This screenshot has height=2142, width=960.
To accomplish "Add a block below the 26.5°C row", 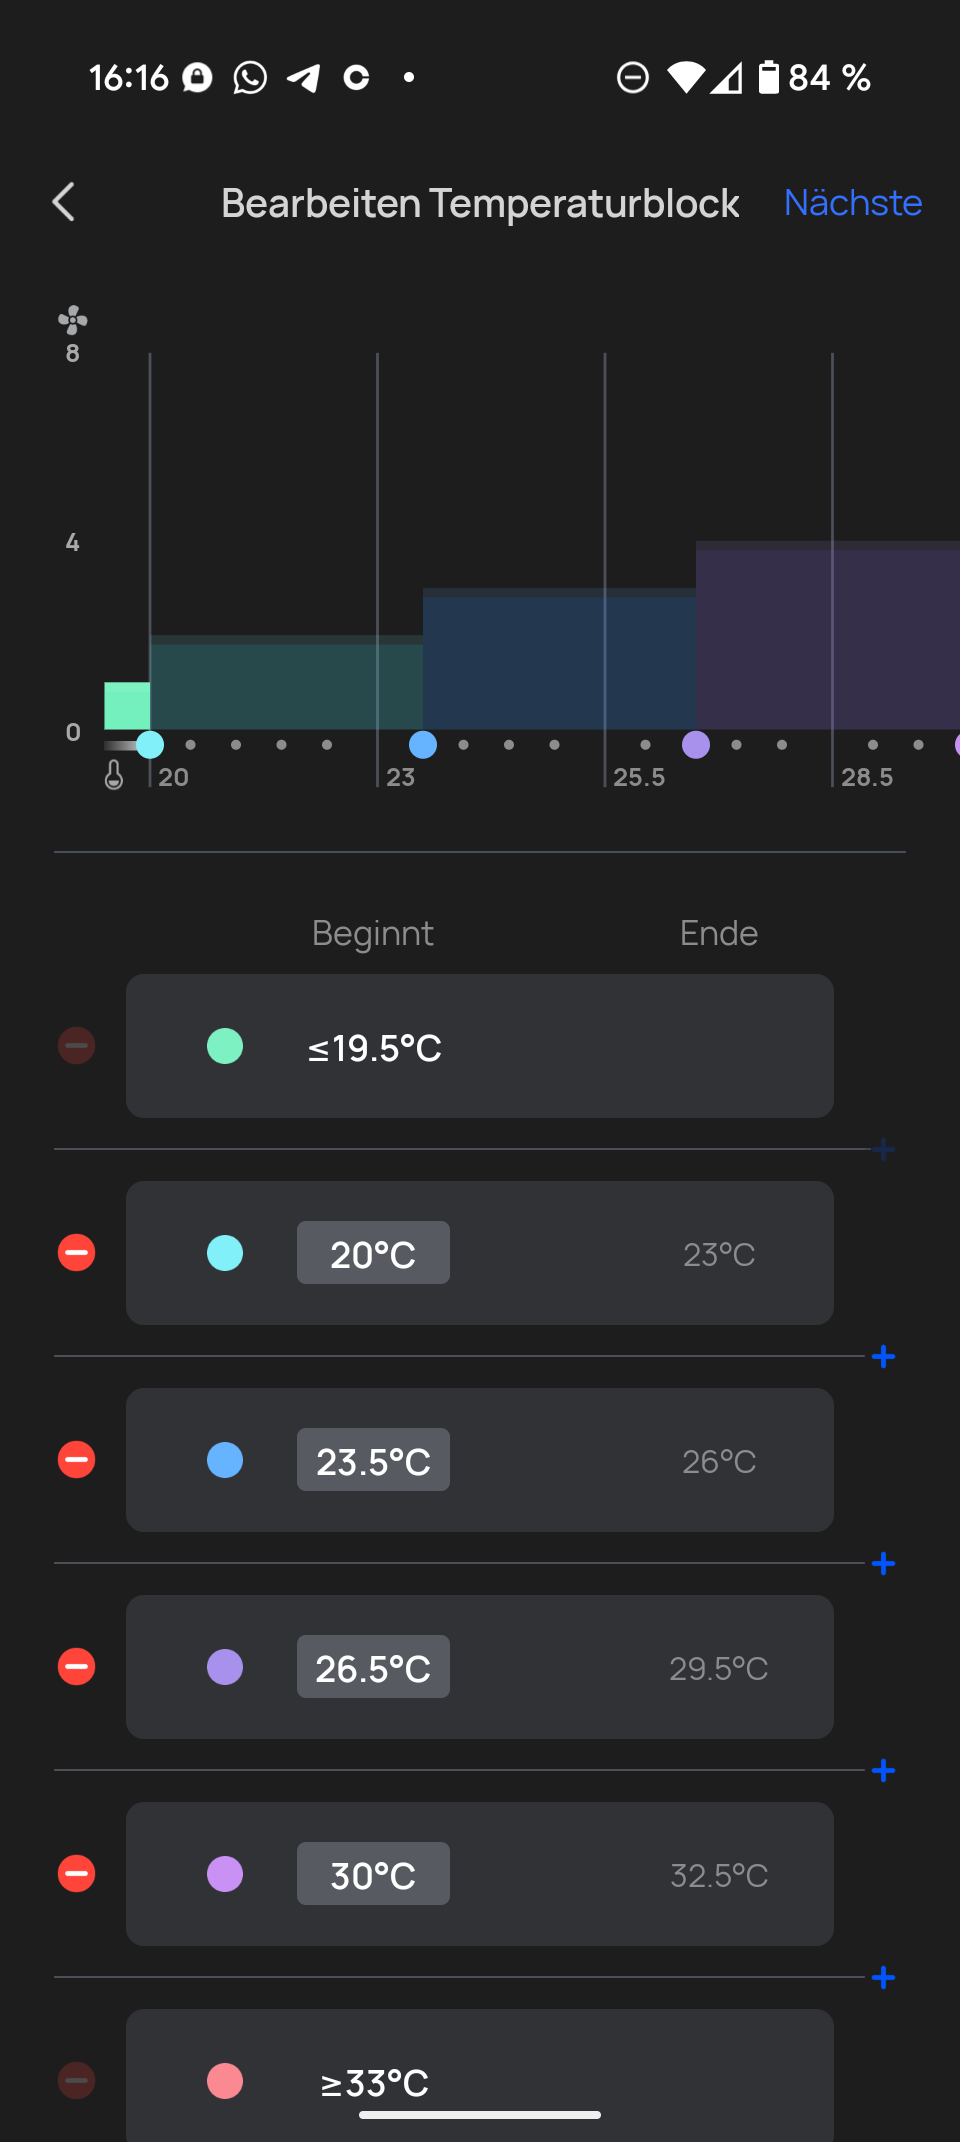I will pyautogui.click(x=883, y=1771).
